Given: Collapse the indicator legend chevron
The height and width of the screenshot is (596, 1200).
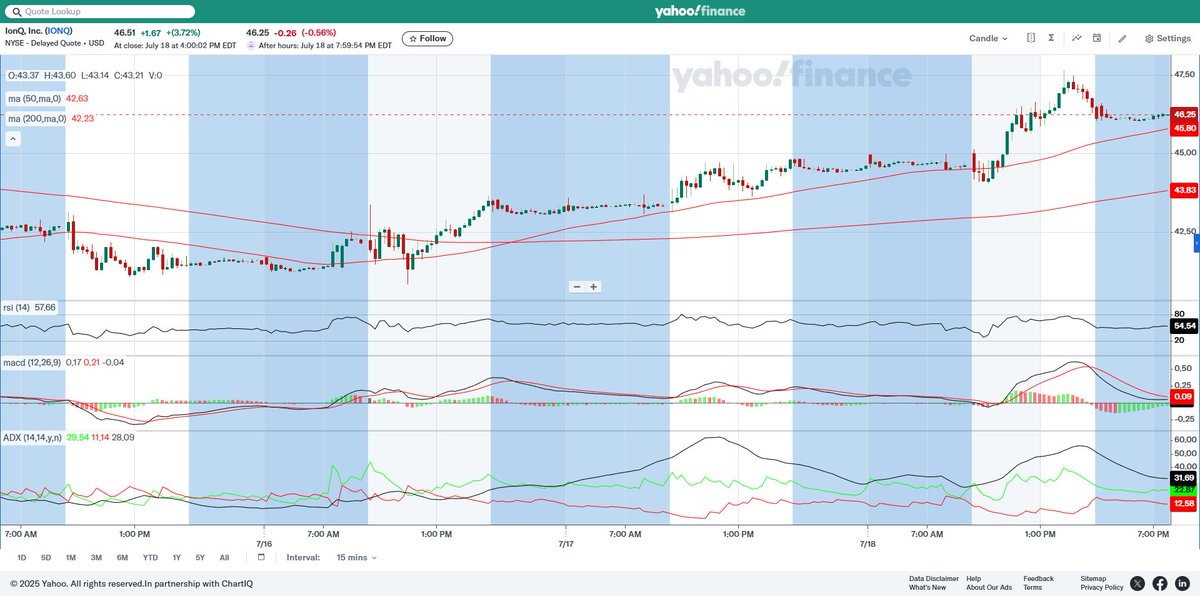Looking at the screenshot, I should 13,139.
